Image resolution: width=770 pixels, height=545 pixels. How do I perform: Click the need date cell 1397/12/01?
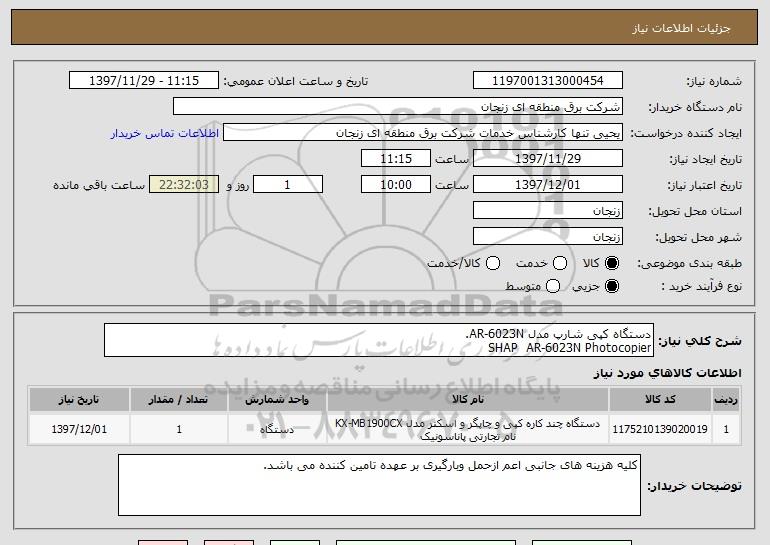click(x=79, y=429)
